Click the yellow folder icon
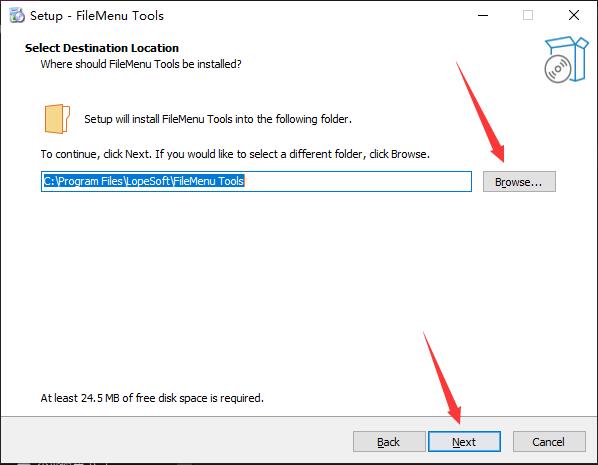 click(57, 119)
